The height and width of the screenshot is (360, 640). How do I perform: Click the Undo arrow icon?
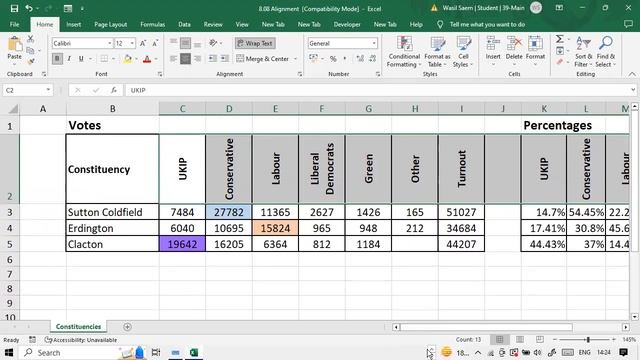coord(29,8)
